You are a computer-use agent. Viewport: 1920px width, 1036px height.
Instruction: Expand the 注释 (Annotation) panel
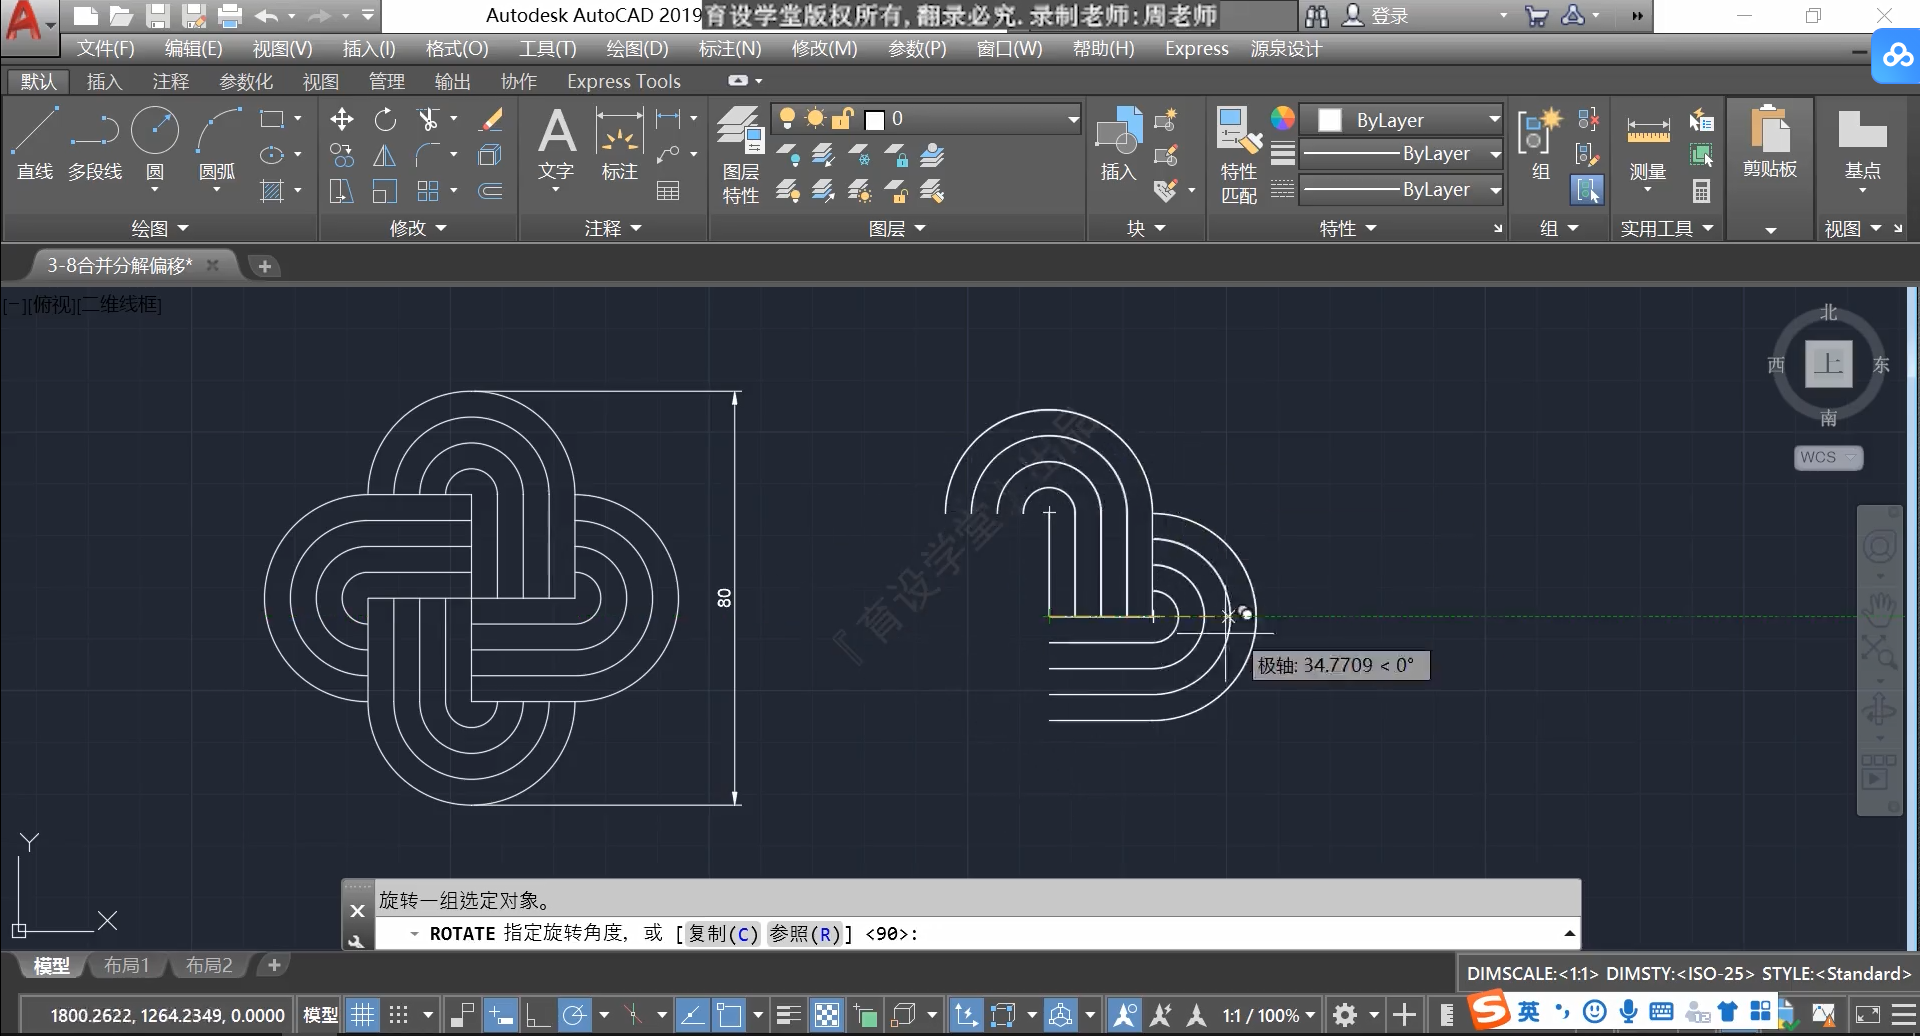pyautogui.click(x=613, y=228)
